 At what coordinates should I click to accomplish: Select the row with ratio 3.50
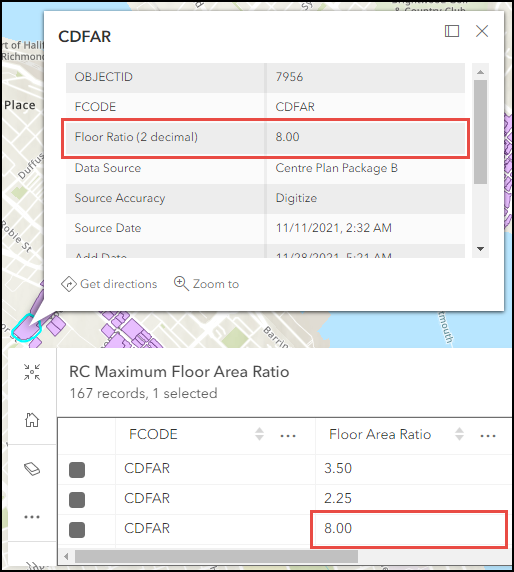(x=77, y=469)
